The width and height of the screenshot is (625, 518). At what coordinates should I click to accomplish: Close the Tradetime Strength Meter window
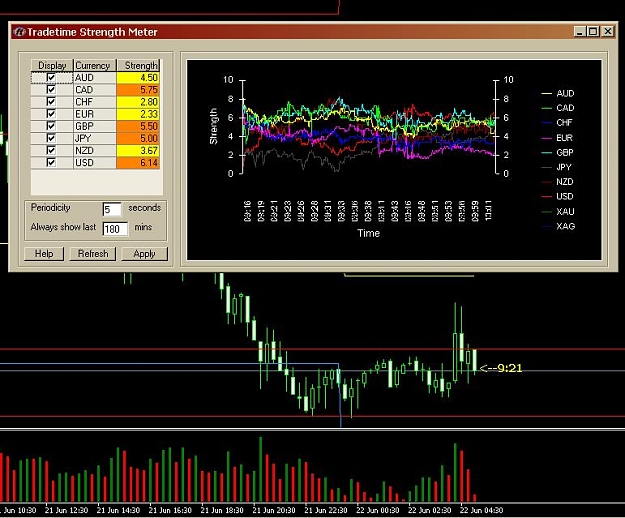[607, 31]
